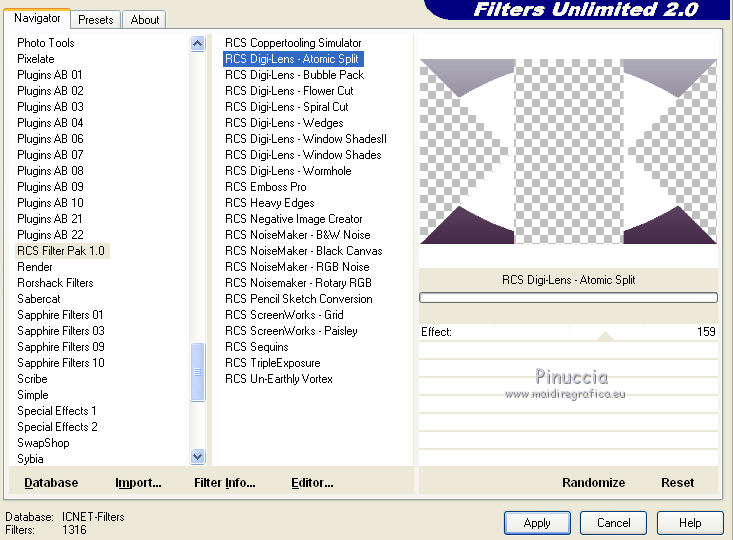Screen dimensions: 733x540
Task: Open the About tab
Action: [145, 20]
